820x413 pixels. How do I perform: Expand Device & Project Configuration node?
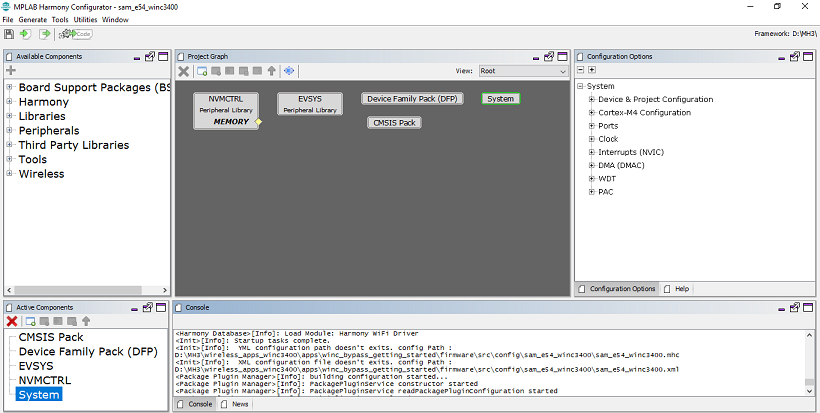[x=591, y=99]
